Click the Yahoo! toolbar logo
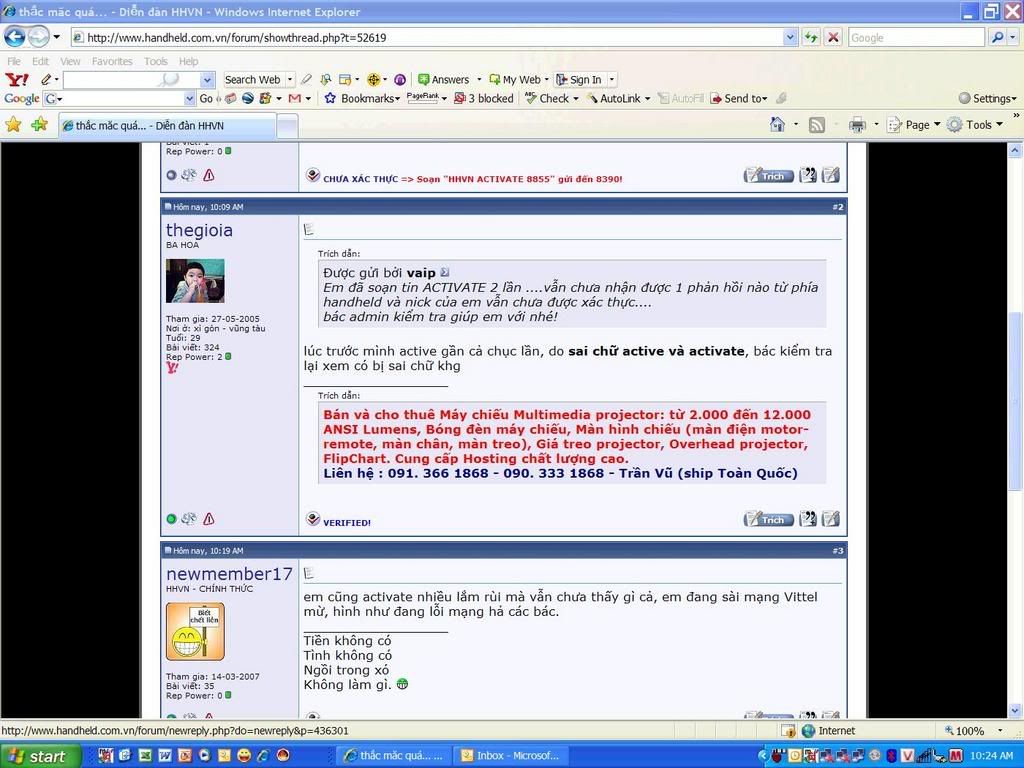1024x768 pixels. click(17, 80)
